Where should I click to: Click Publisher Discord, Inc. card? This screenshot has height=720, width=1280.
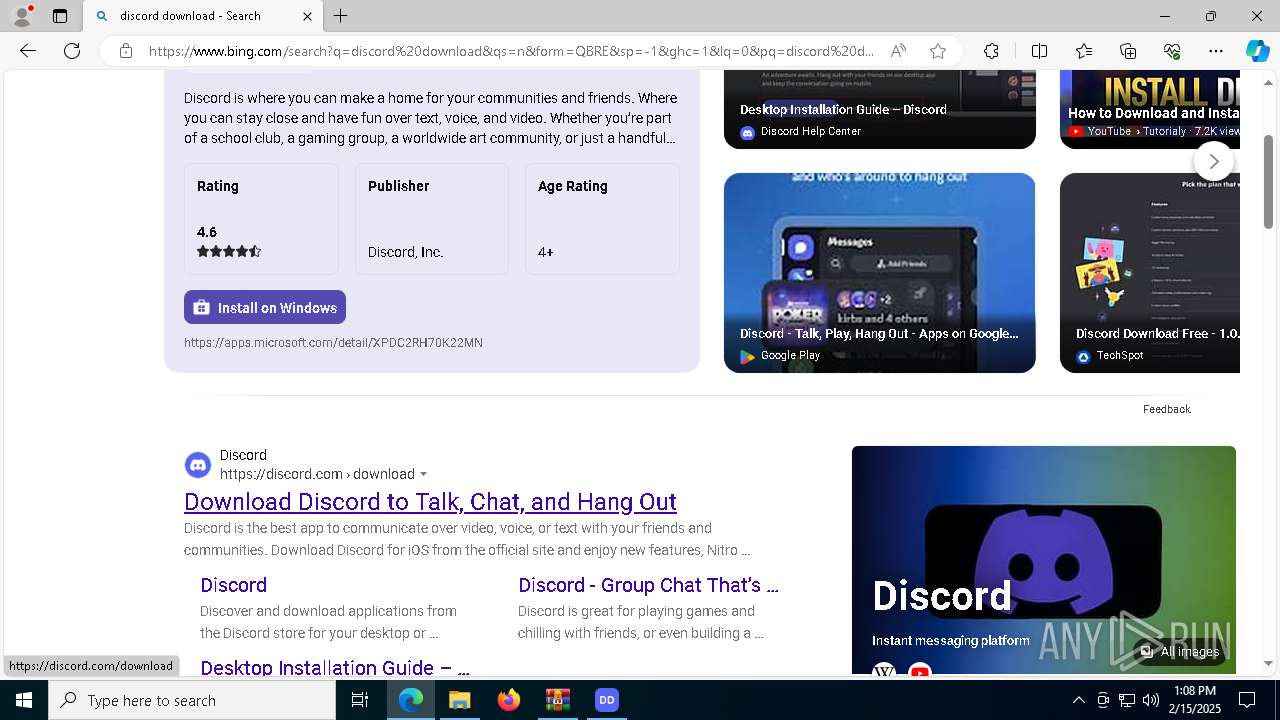coord(432,219)
